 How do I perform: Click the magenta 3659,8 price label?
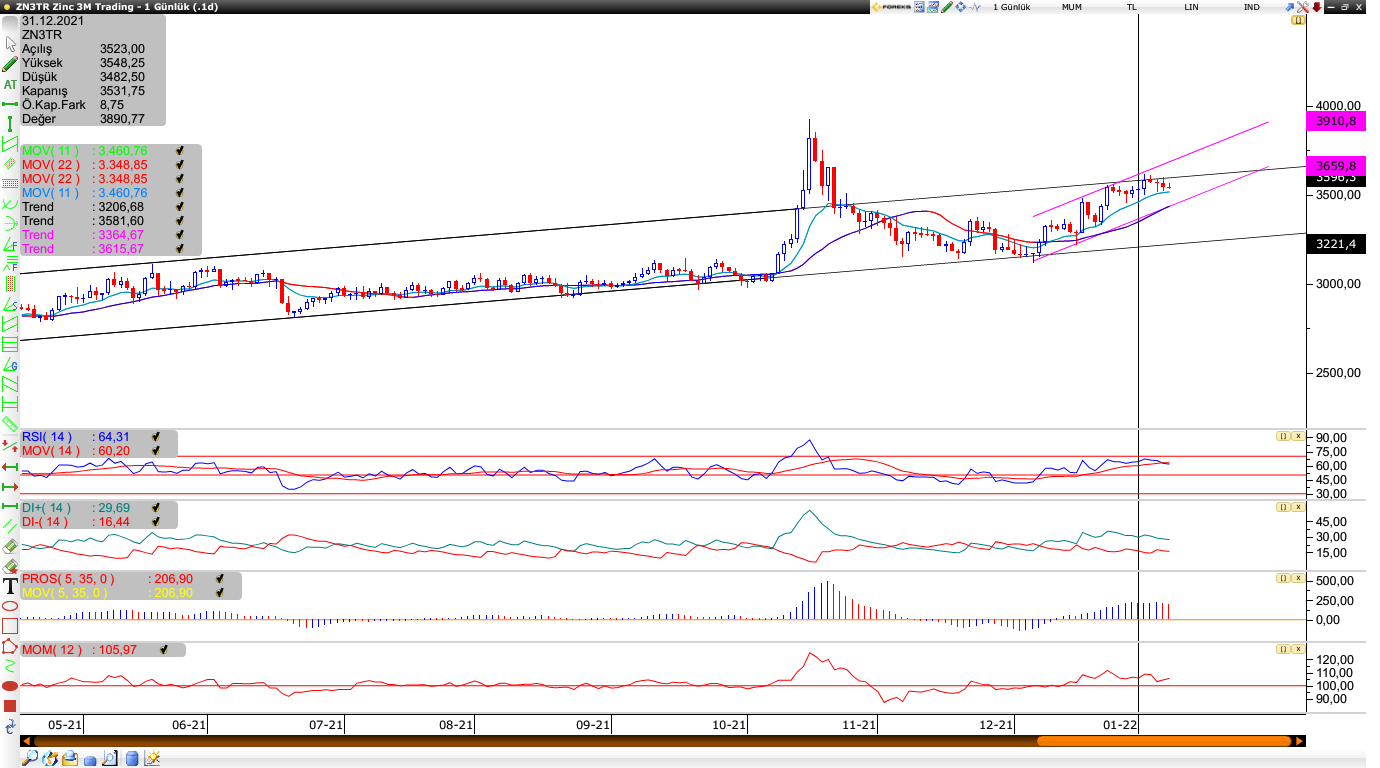(1336, 166)
